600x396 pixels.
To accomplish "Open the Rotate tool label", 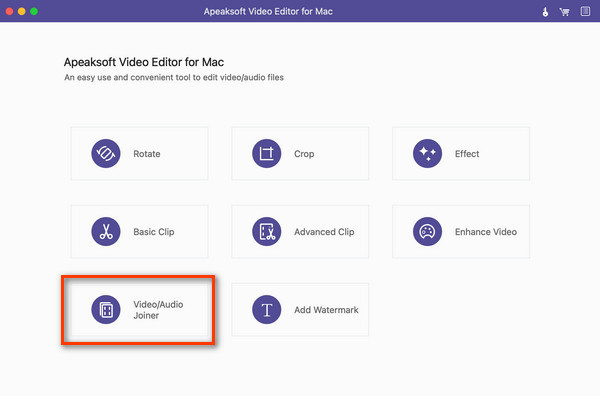I will click(147, 154).
